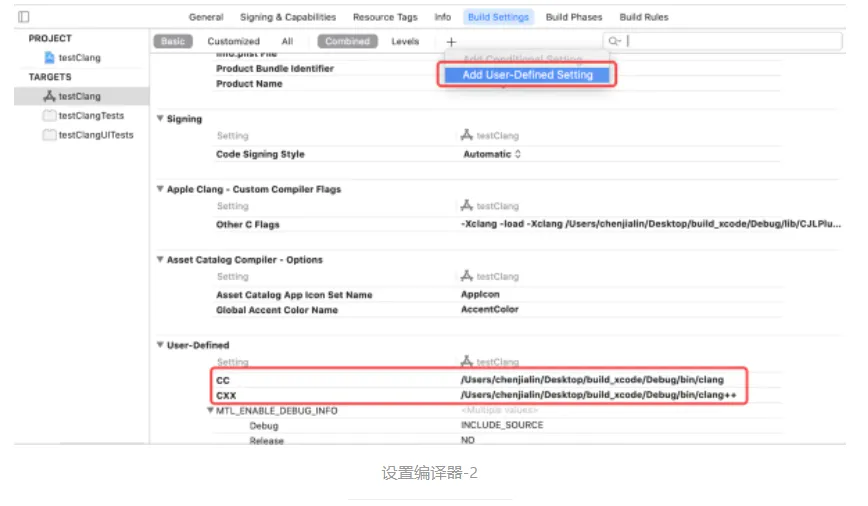Image resolution: width=868 pixels, height=506 pixels.
Task: Select testClang target in sidebar
Action: click(81, 96)
